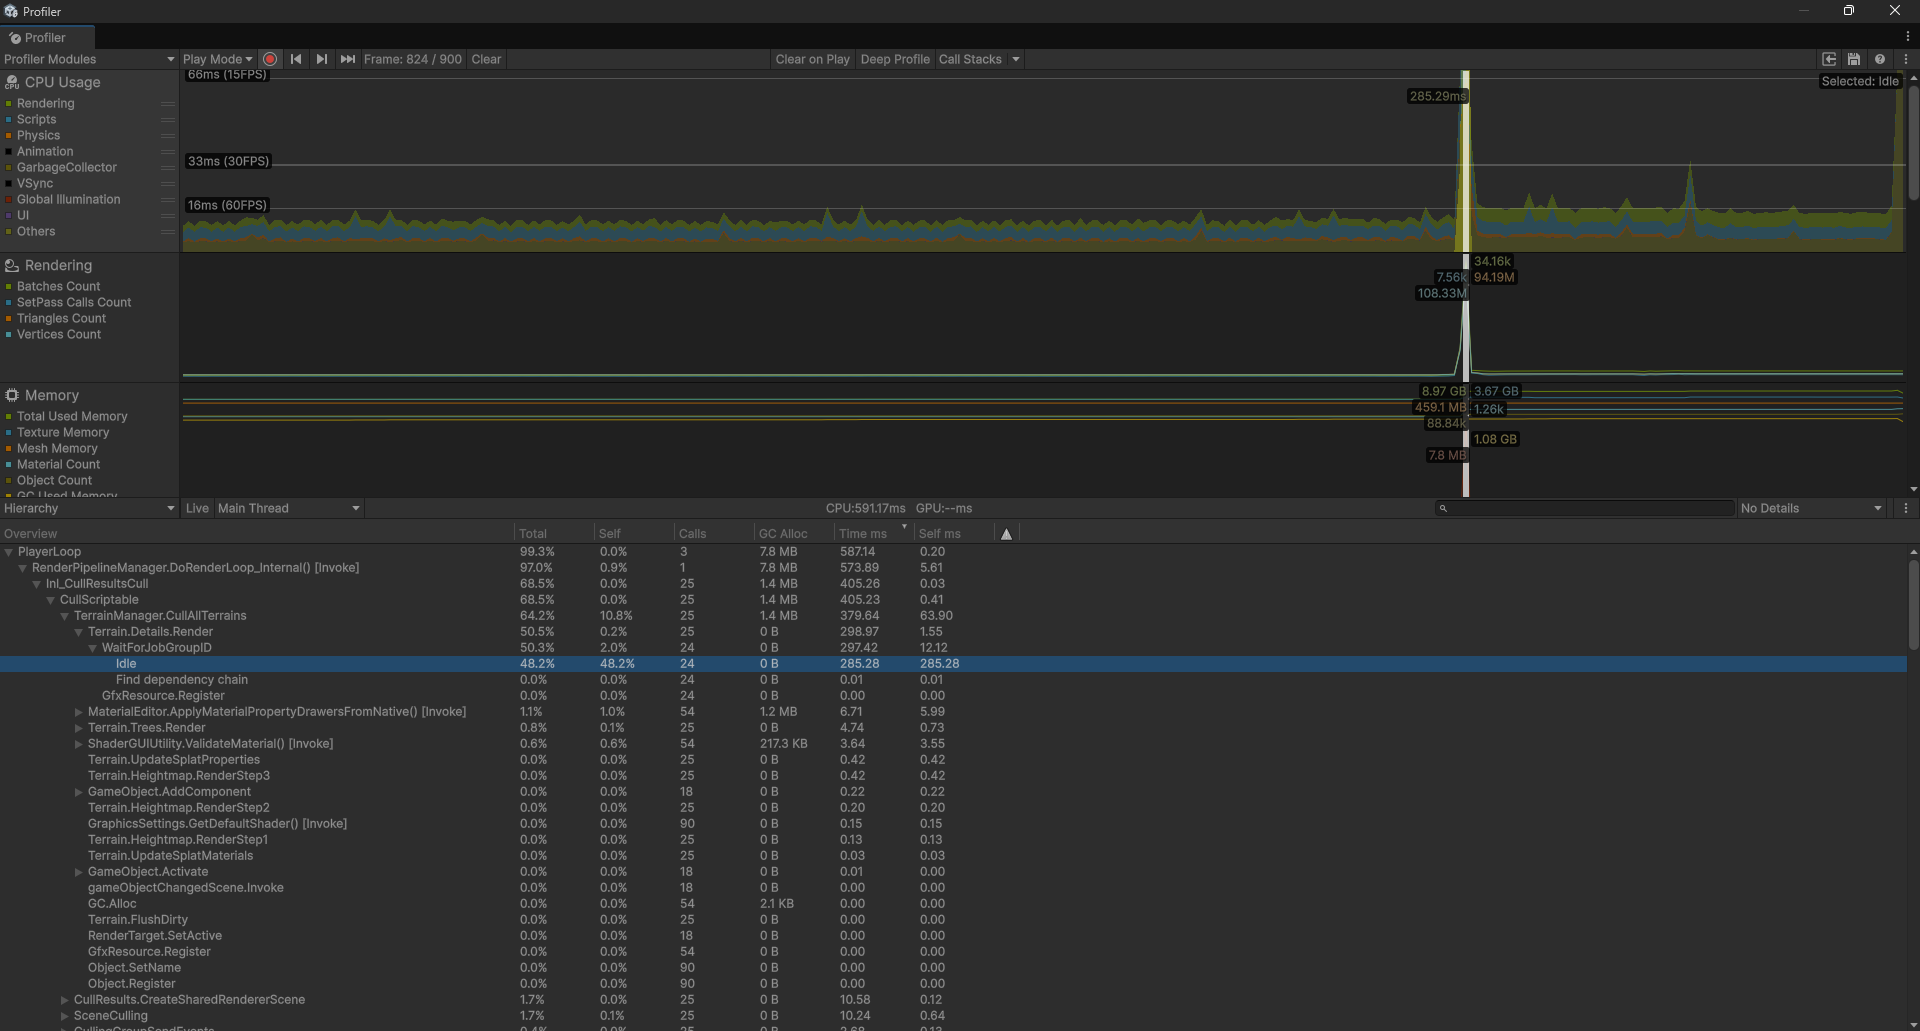Collapse the WaitForJobGroupID entry
This screenshot has height=1031, width=1920.
[x=92, y=648]
